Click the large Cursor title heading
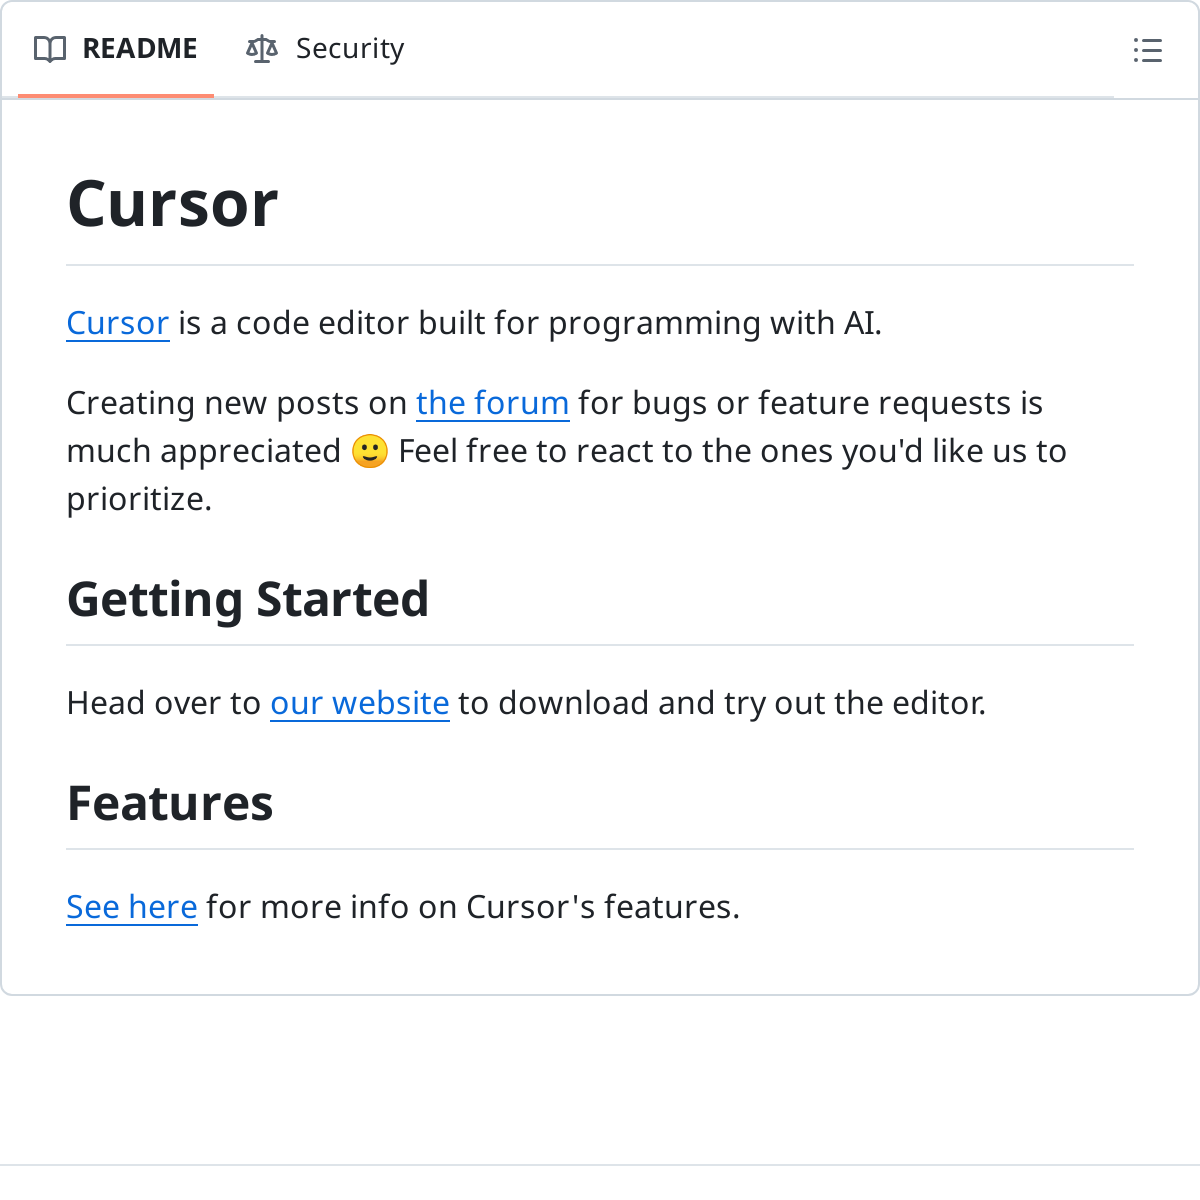Image resolution: width=1200 pixels, height=1200 pixels. click(173, 204)
